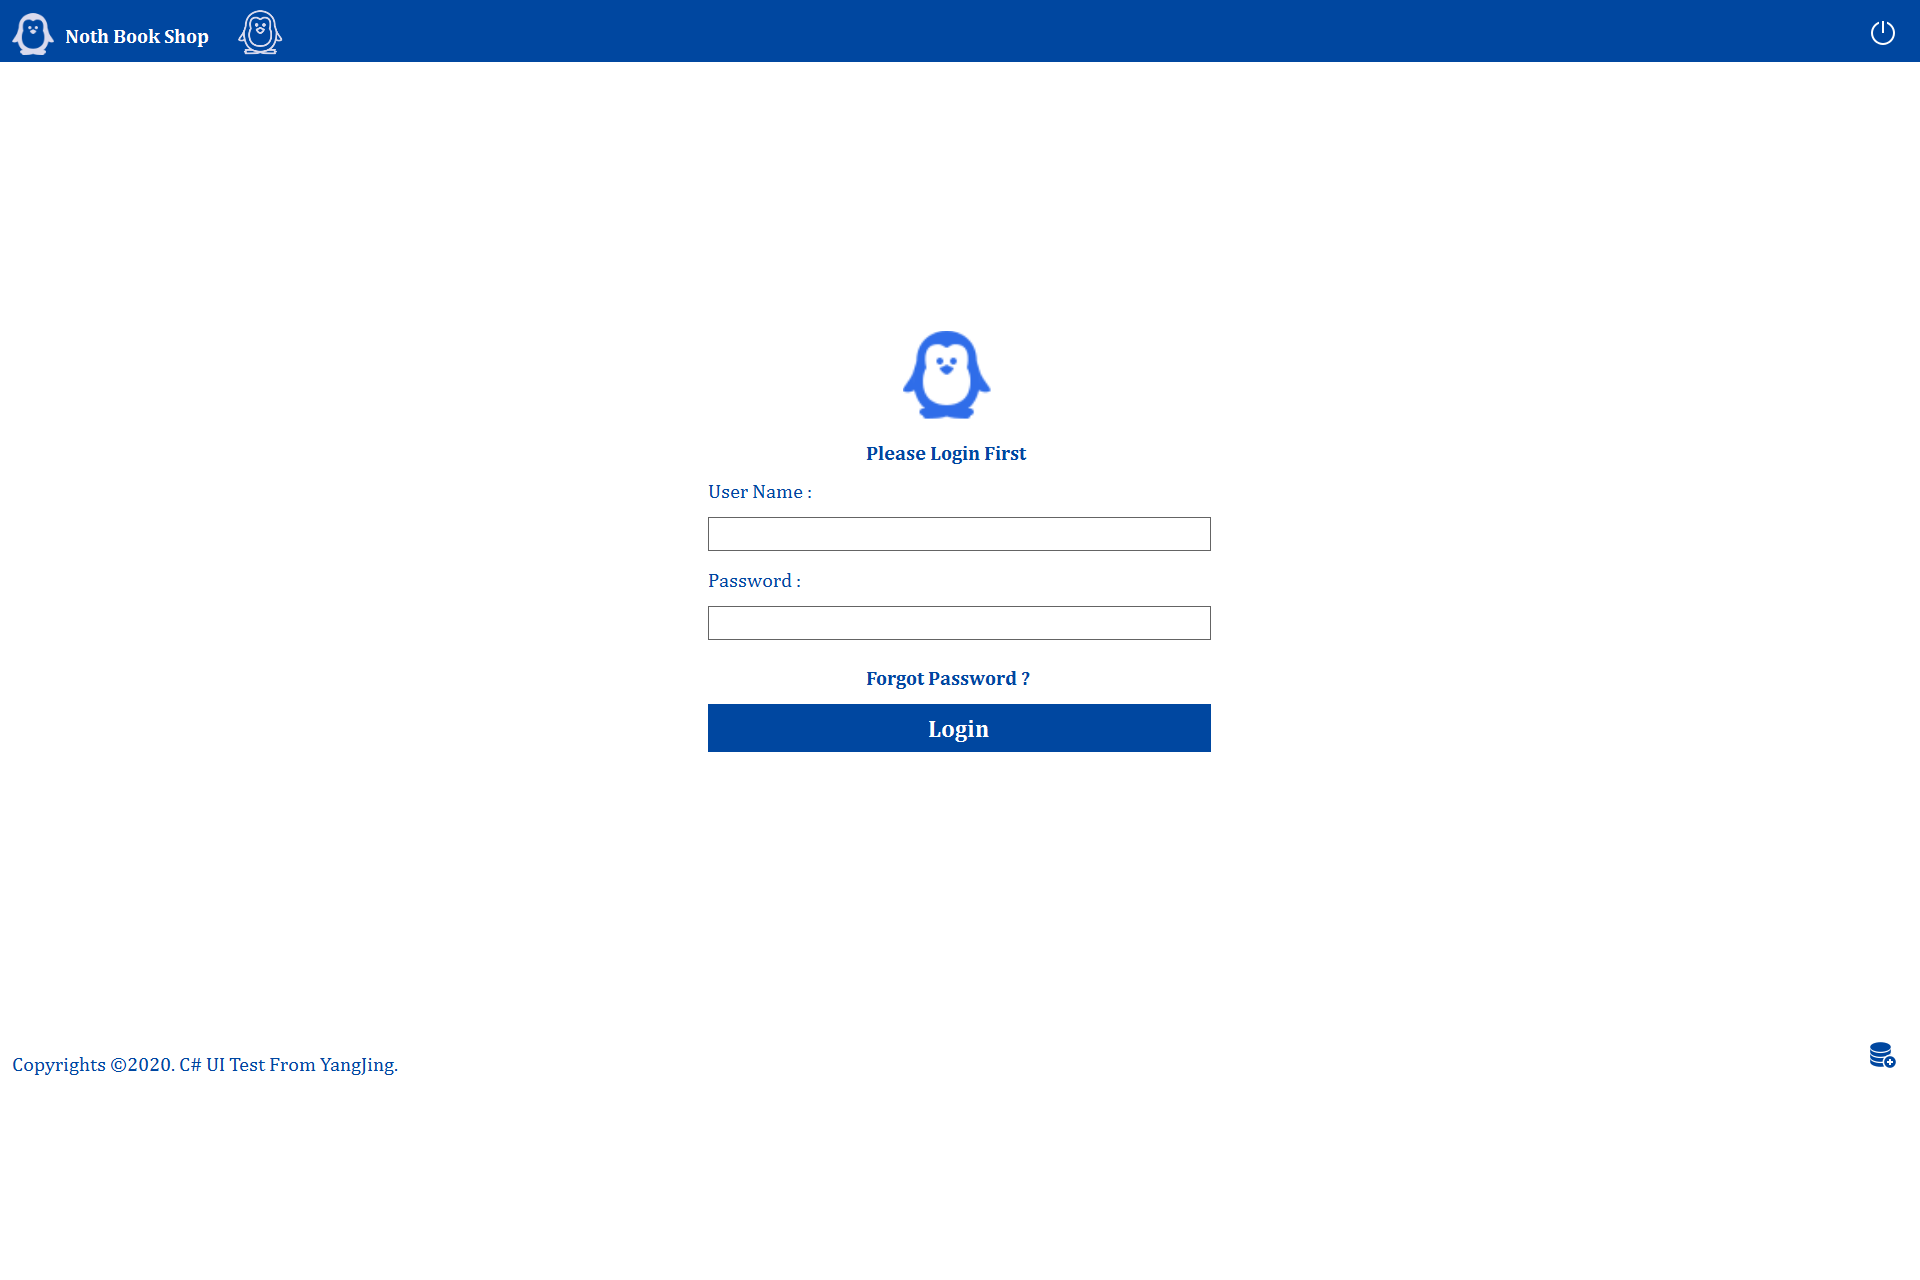Open the Forgot Password link

[x=946, y=678]
